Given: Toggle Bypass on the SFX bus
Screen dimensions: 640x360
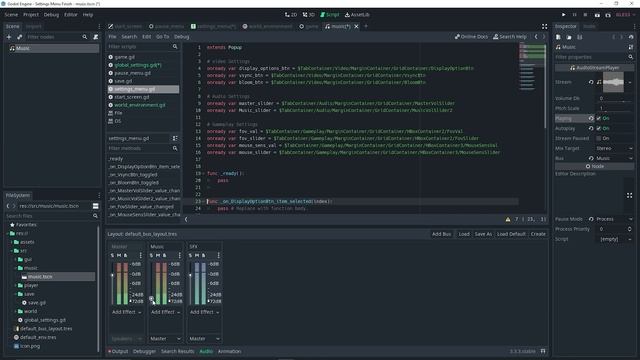Looking at the screenshot, I should pos(204,256).
